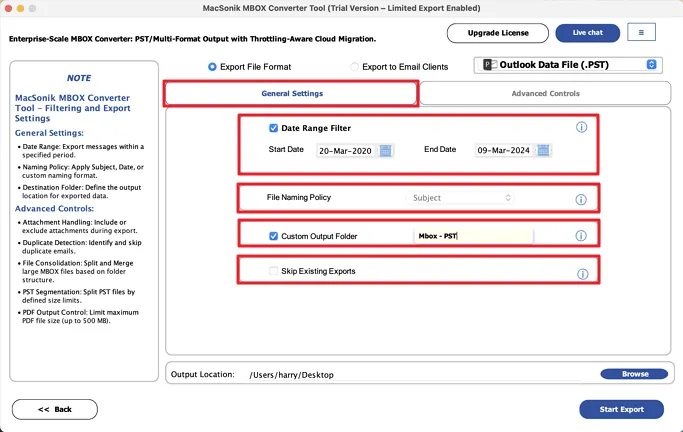Image resolution: width=683 pixels, height=432 pixels.
Task: Go back with the Back button
Action: coord(55,409)
